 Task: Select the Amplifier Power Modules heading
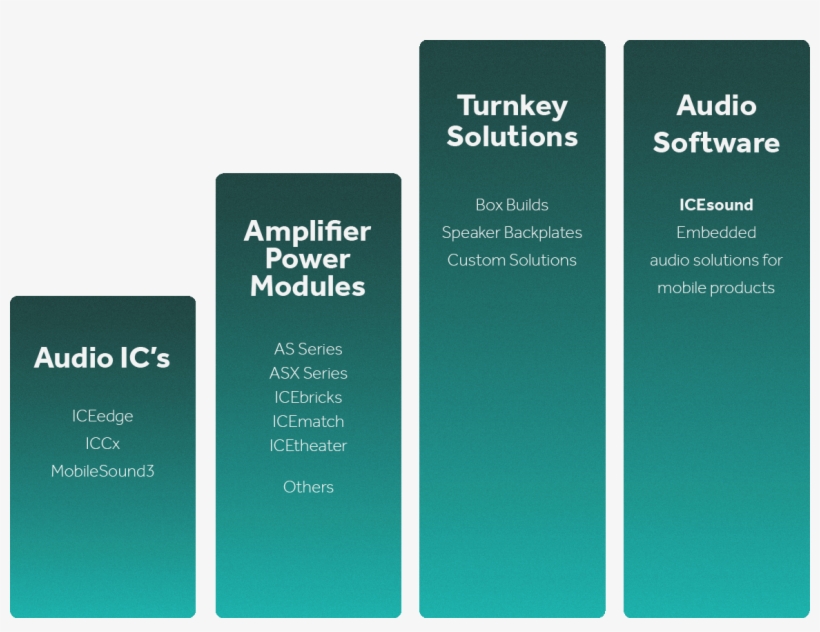pos(308,259)
